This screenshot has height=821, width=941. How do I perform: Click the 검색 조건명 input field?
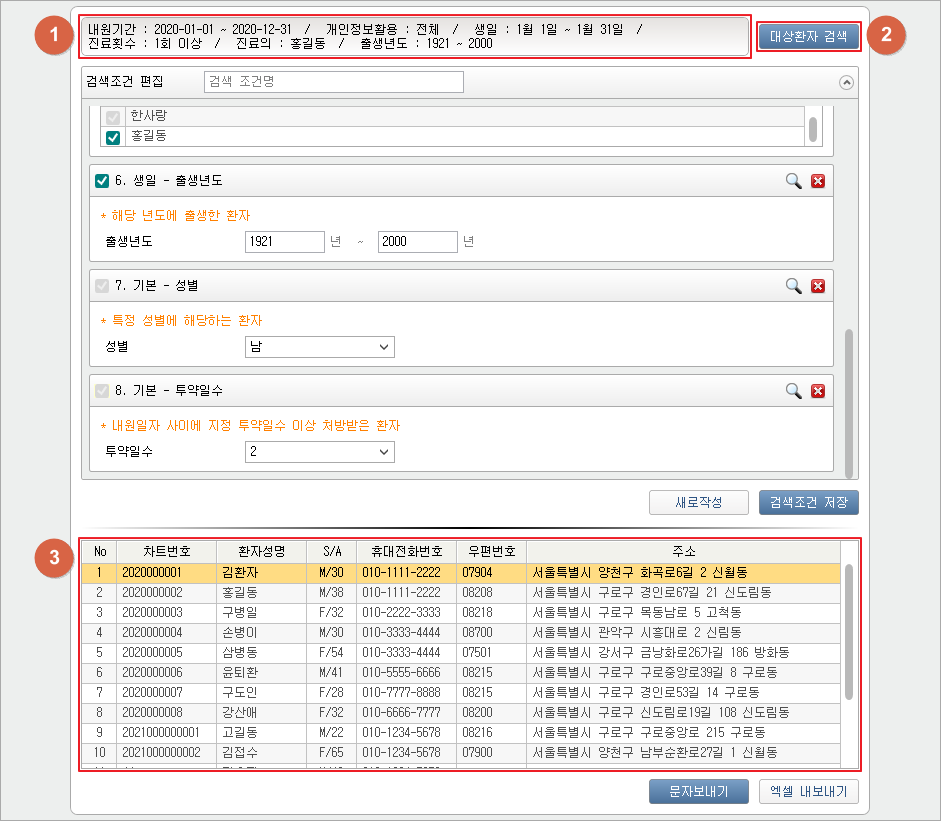point(333,82)
